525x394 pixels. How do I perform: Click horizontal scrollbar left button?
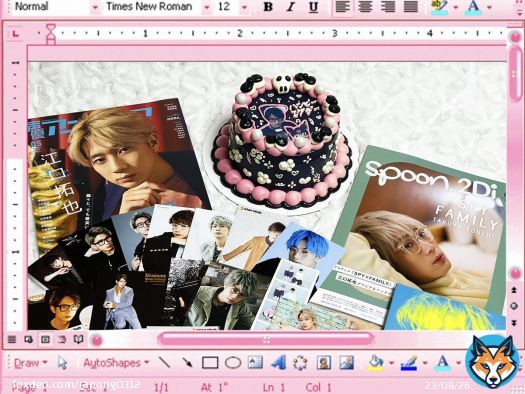click(97, 340)
